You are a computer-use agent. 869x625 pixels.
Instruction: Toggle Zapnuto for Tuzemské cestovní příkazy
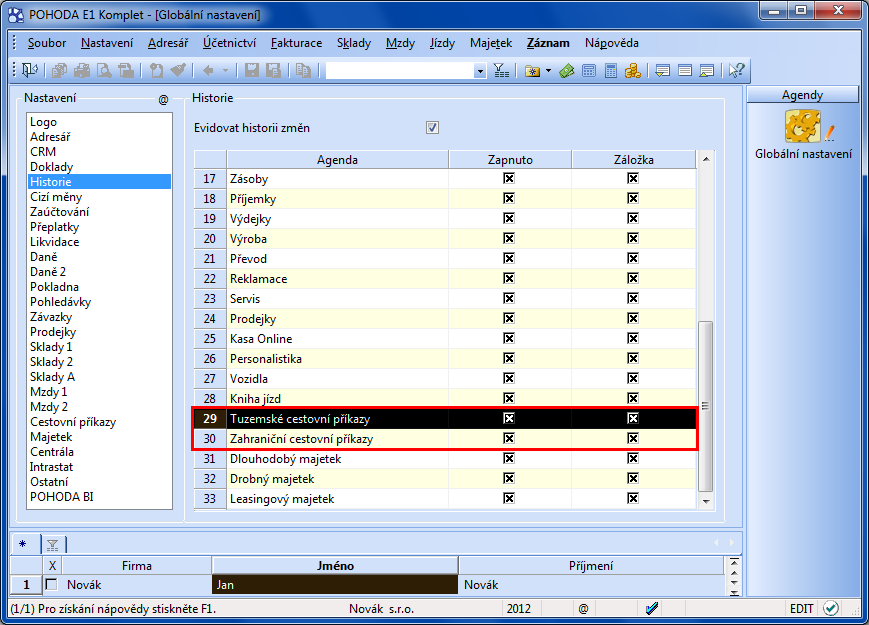509,418
